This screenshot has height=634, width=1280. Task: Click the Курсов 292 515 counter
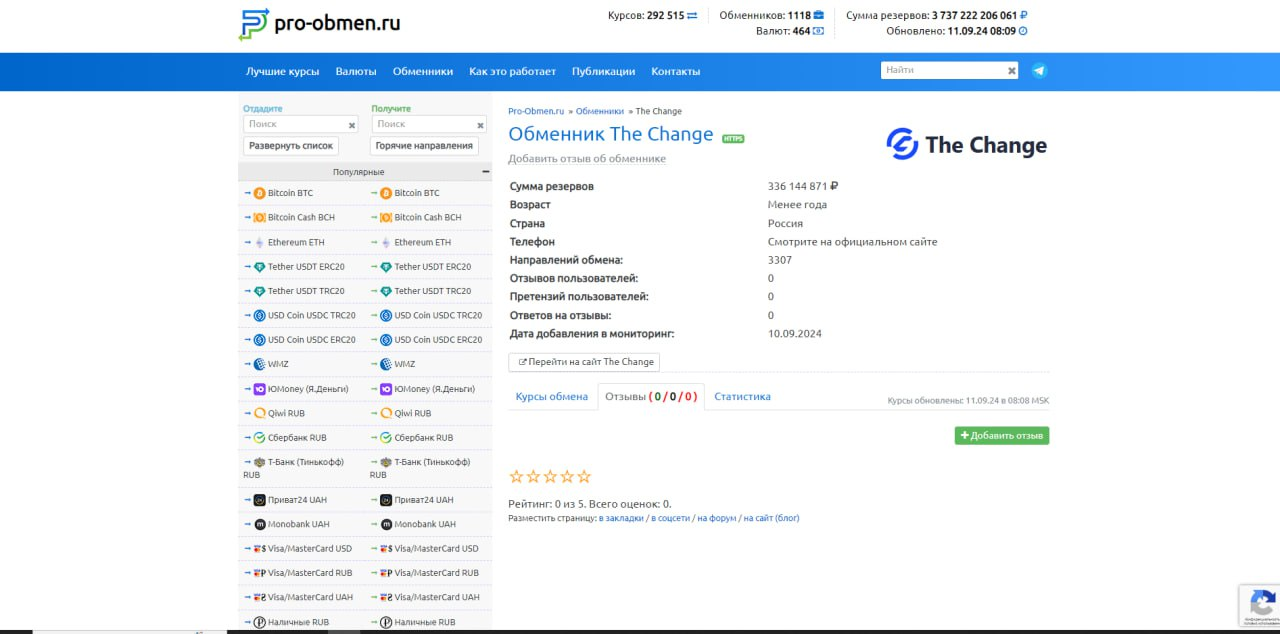[653, 15]
